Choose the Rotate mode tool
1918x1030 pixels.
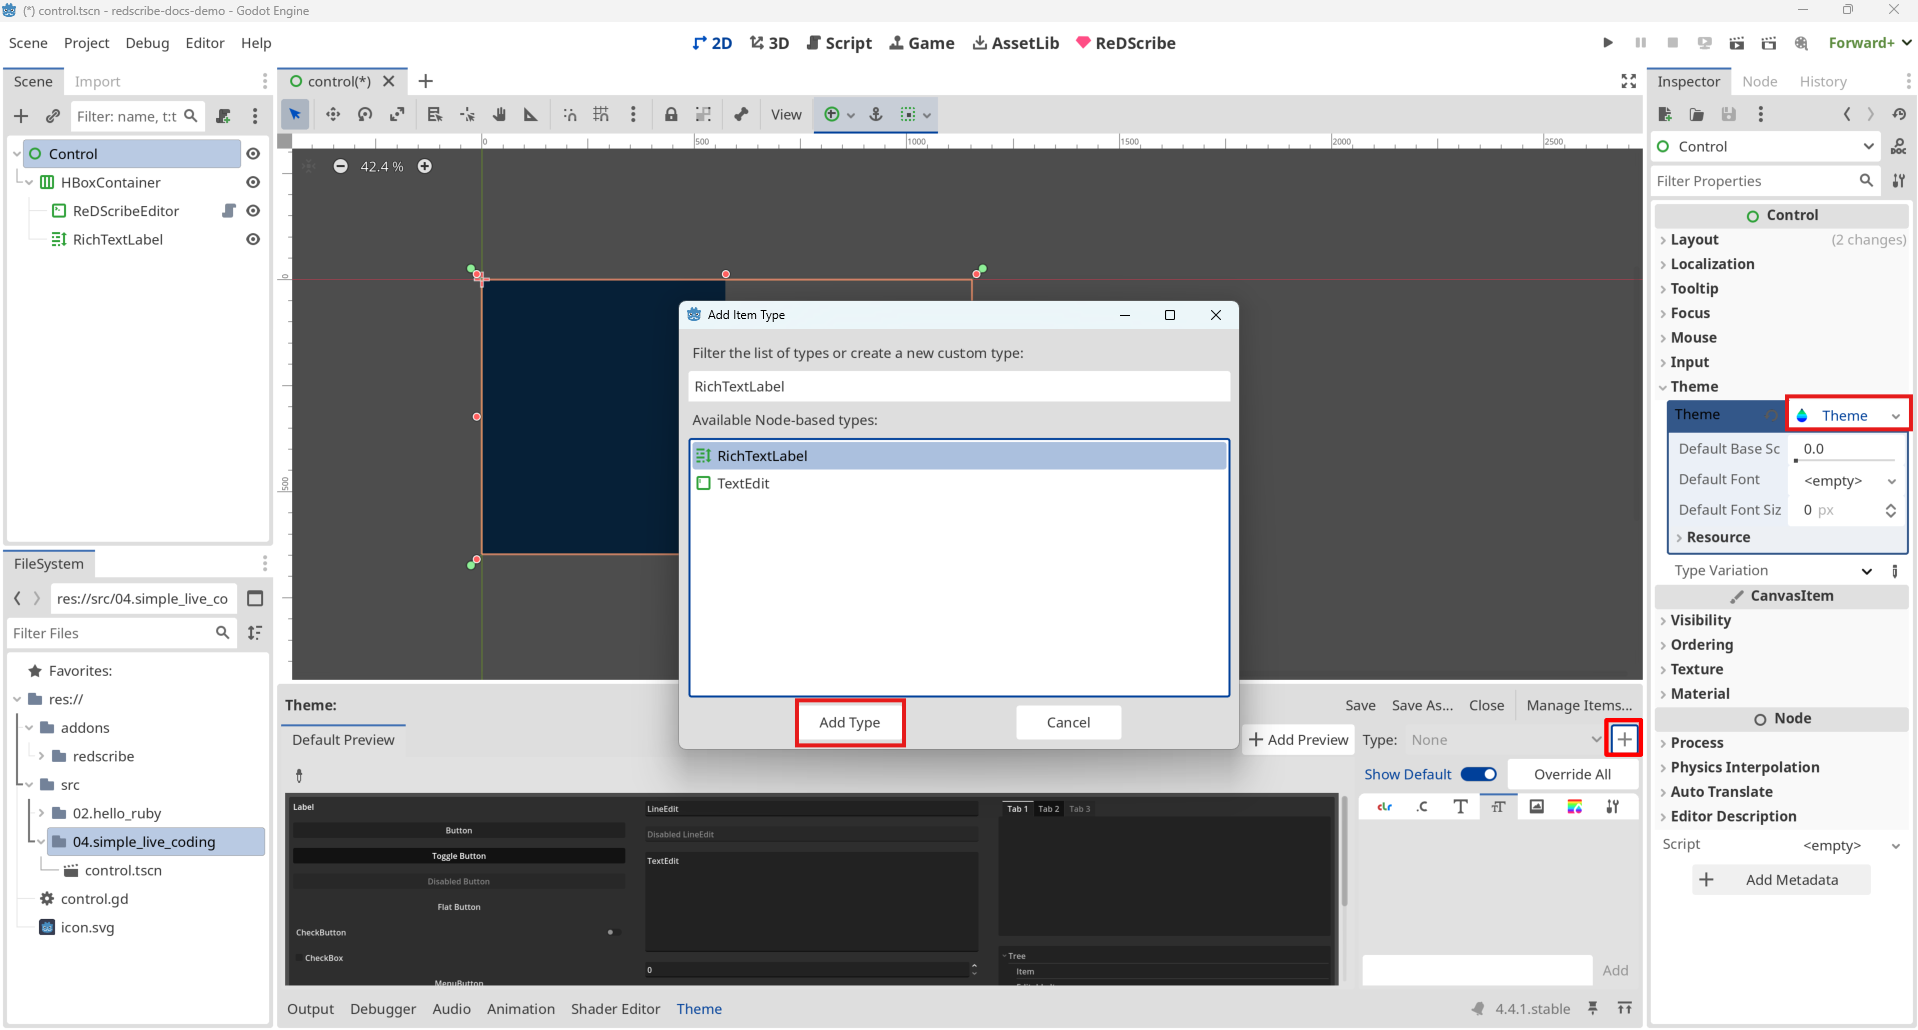pos(365,115)
